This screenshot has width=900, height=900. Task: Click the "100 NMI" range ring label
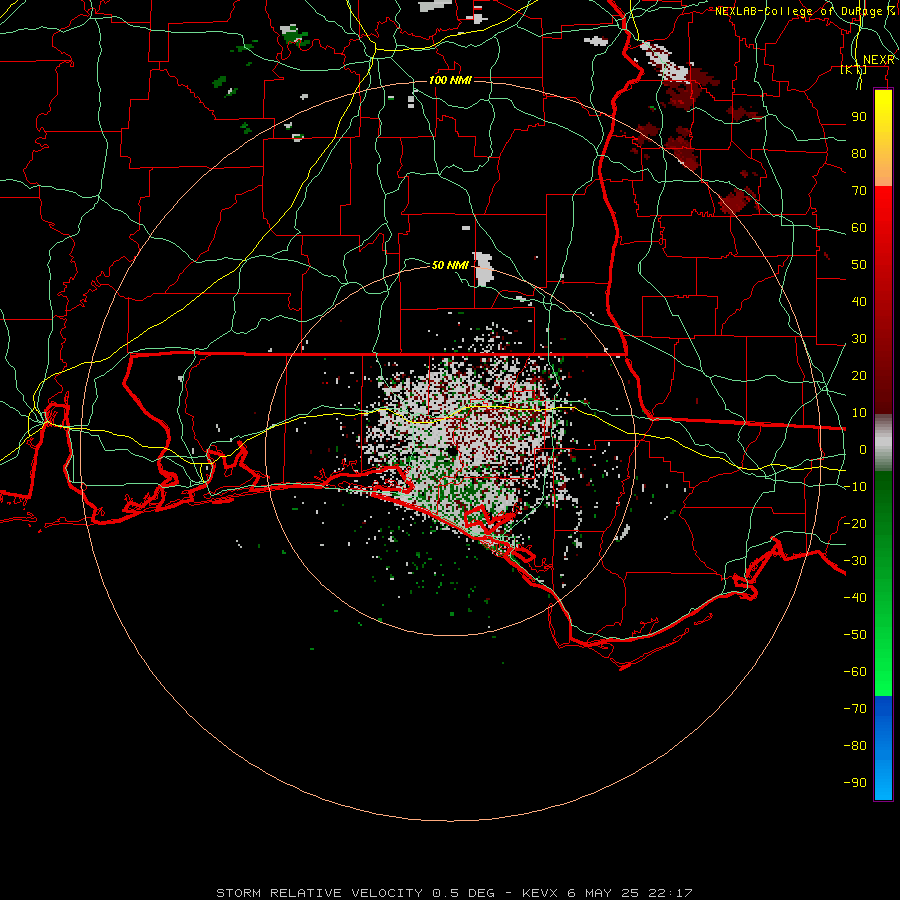[450, 80]
